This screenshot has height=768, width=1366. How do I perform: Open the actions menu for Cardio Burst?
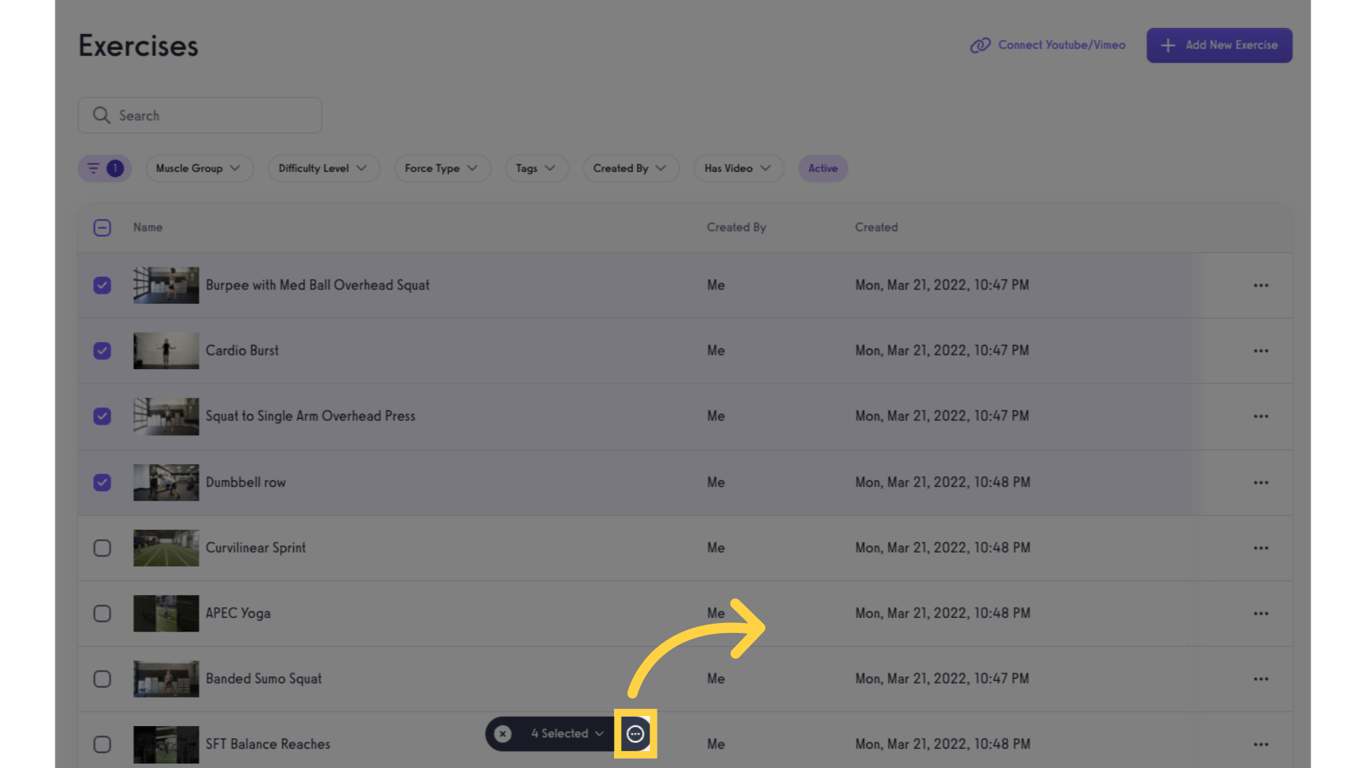[1261, 350]
